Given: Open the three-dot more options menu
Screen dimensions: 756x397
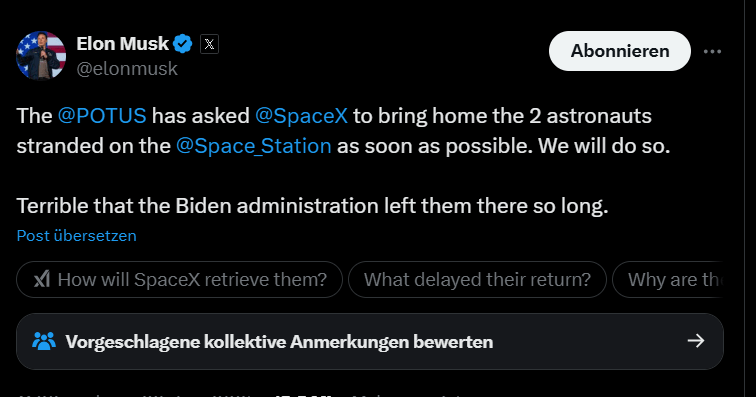Looking at the screenshot, I should pyautogui.click(x=712, y=52).
